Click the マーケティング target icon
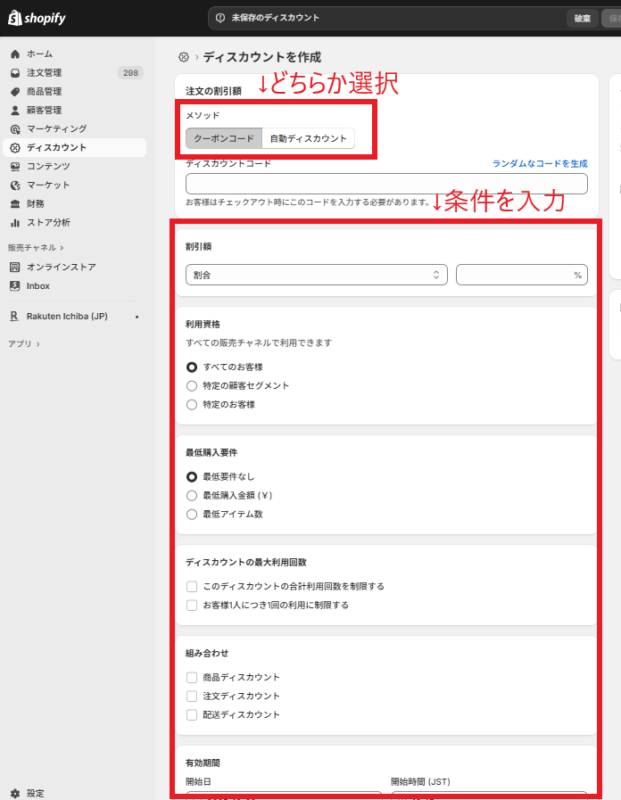621x800 pixels. pyautogui.click(x=15, y=129)
